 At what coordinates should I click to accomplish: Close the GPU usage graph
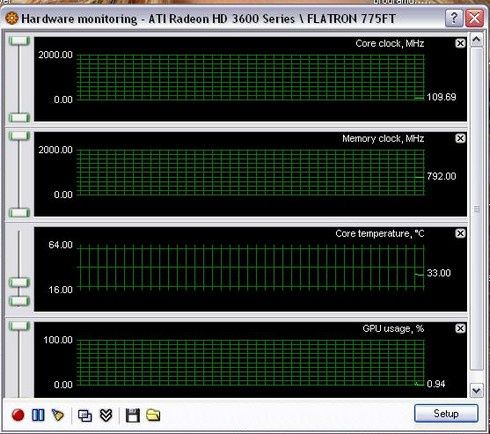click(x=460, y=329)
